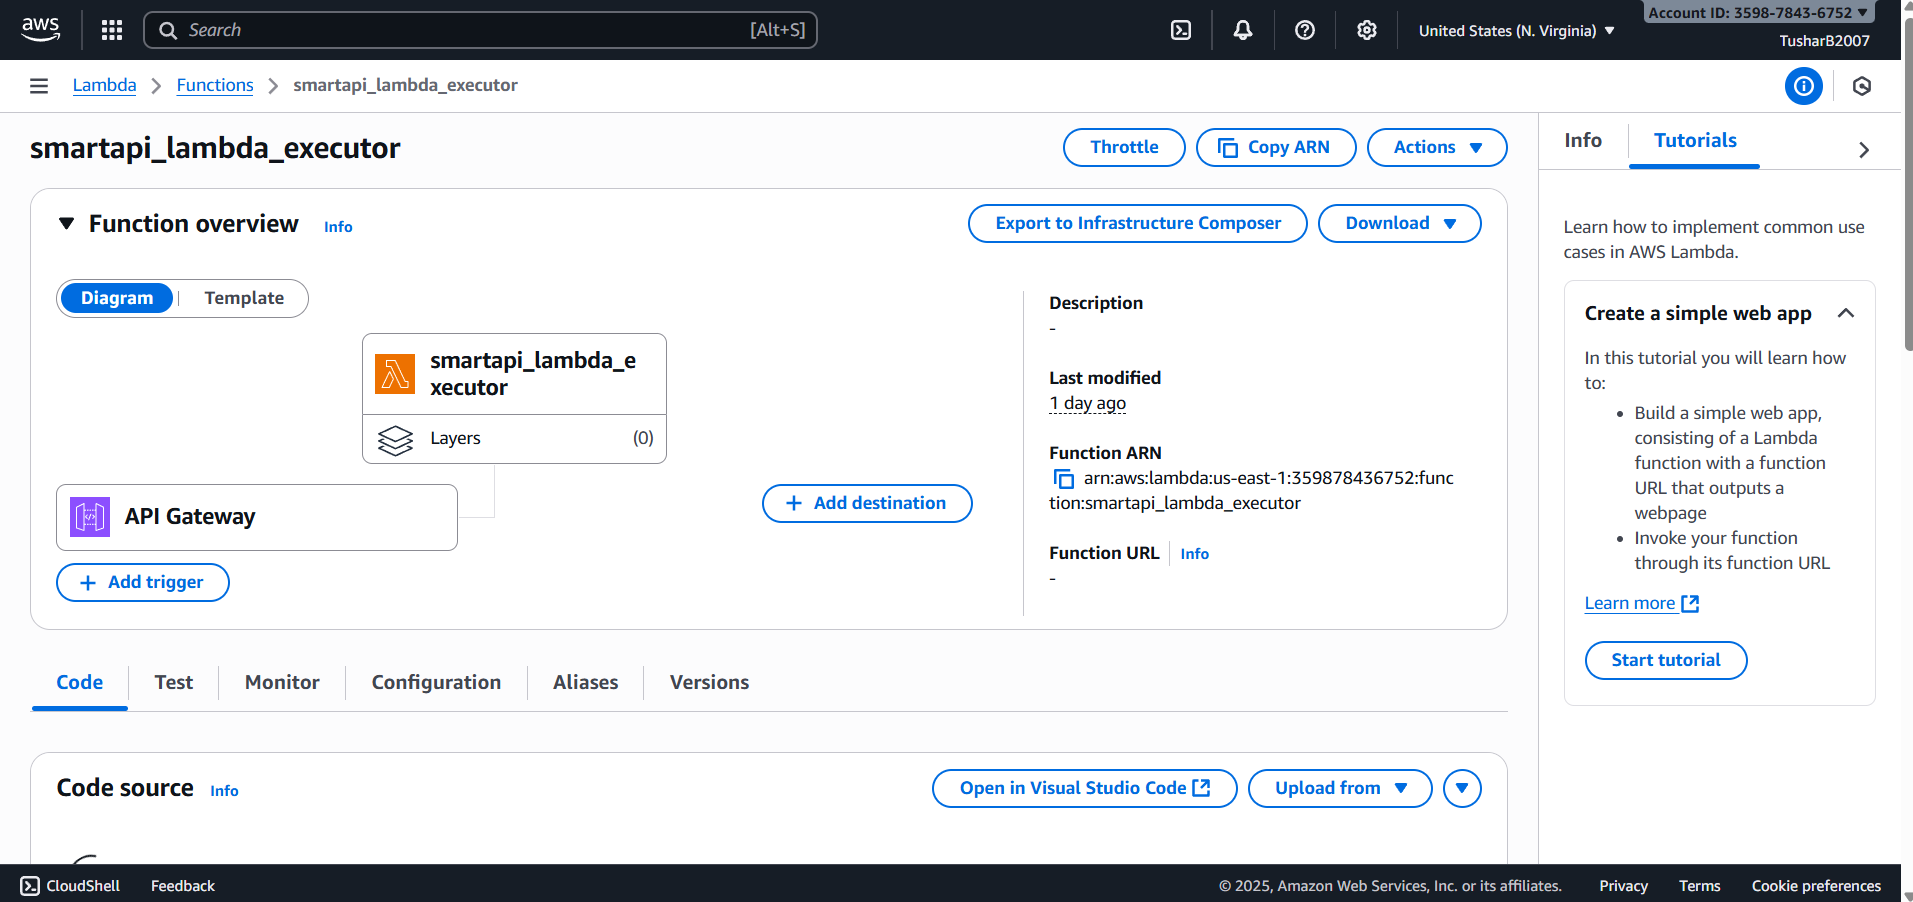The height and width of the screenshot is (902, 1913).
Task: Click Export to Infrastructure Composer
Action: pyautogui.click(x=1138, y=223)
